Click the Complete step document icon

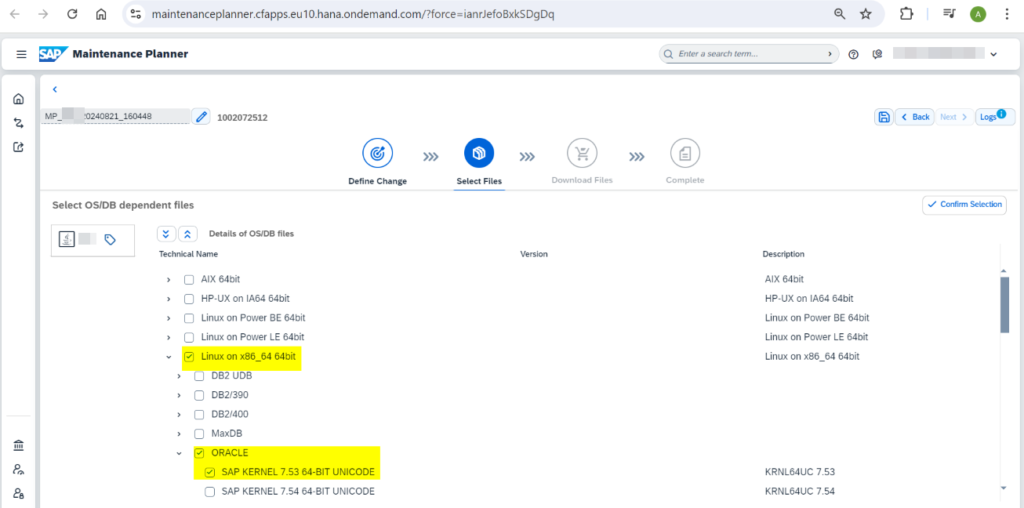[685, 153]
